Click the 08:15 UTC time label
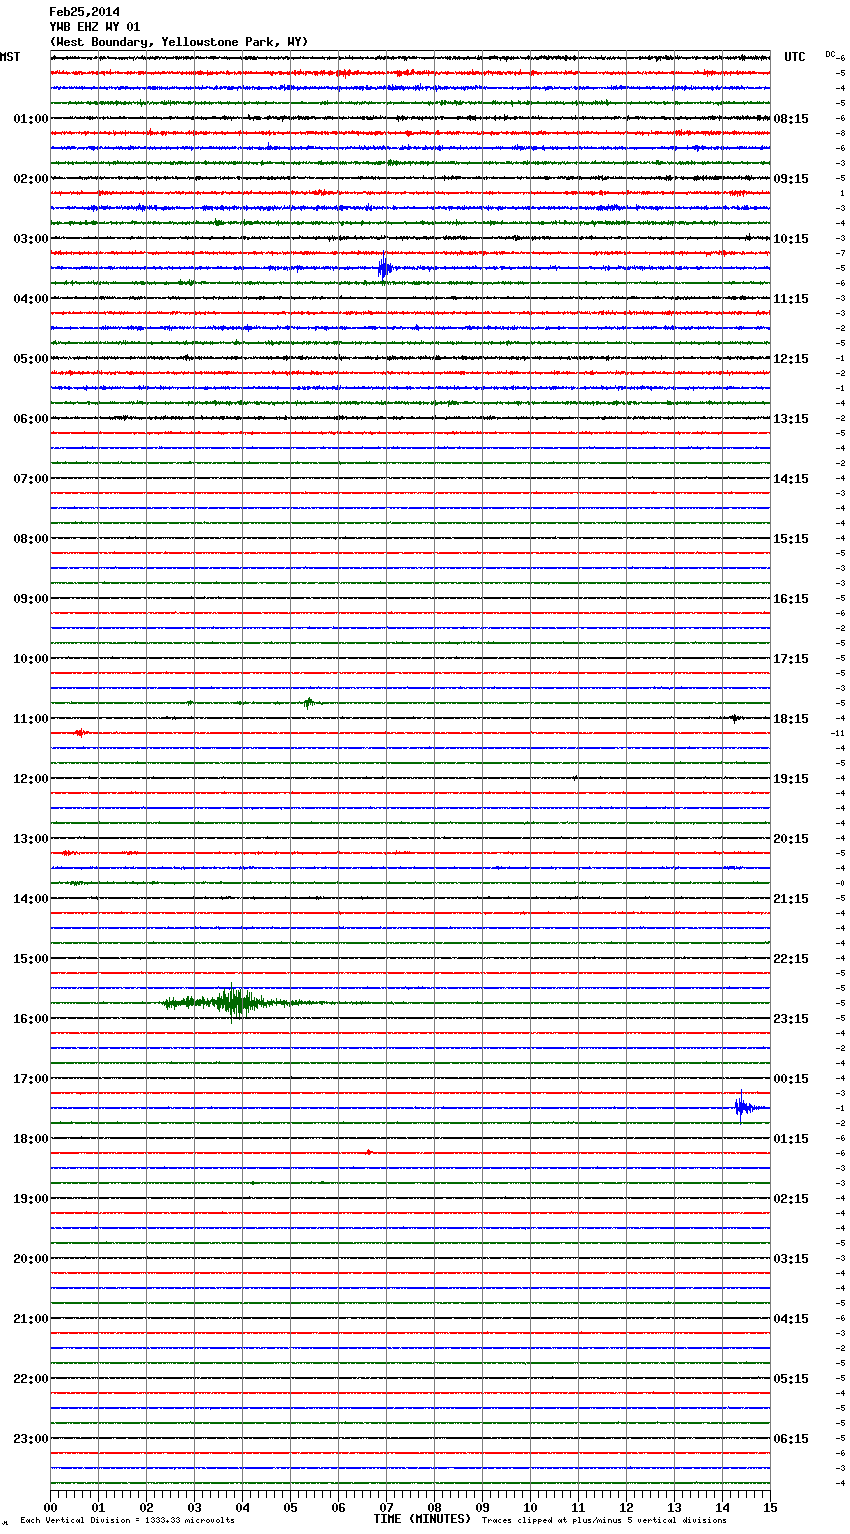The image size is (850, 1534). pyautogui.click(x=791, y=119)
